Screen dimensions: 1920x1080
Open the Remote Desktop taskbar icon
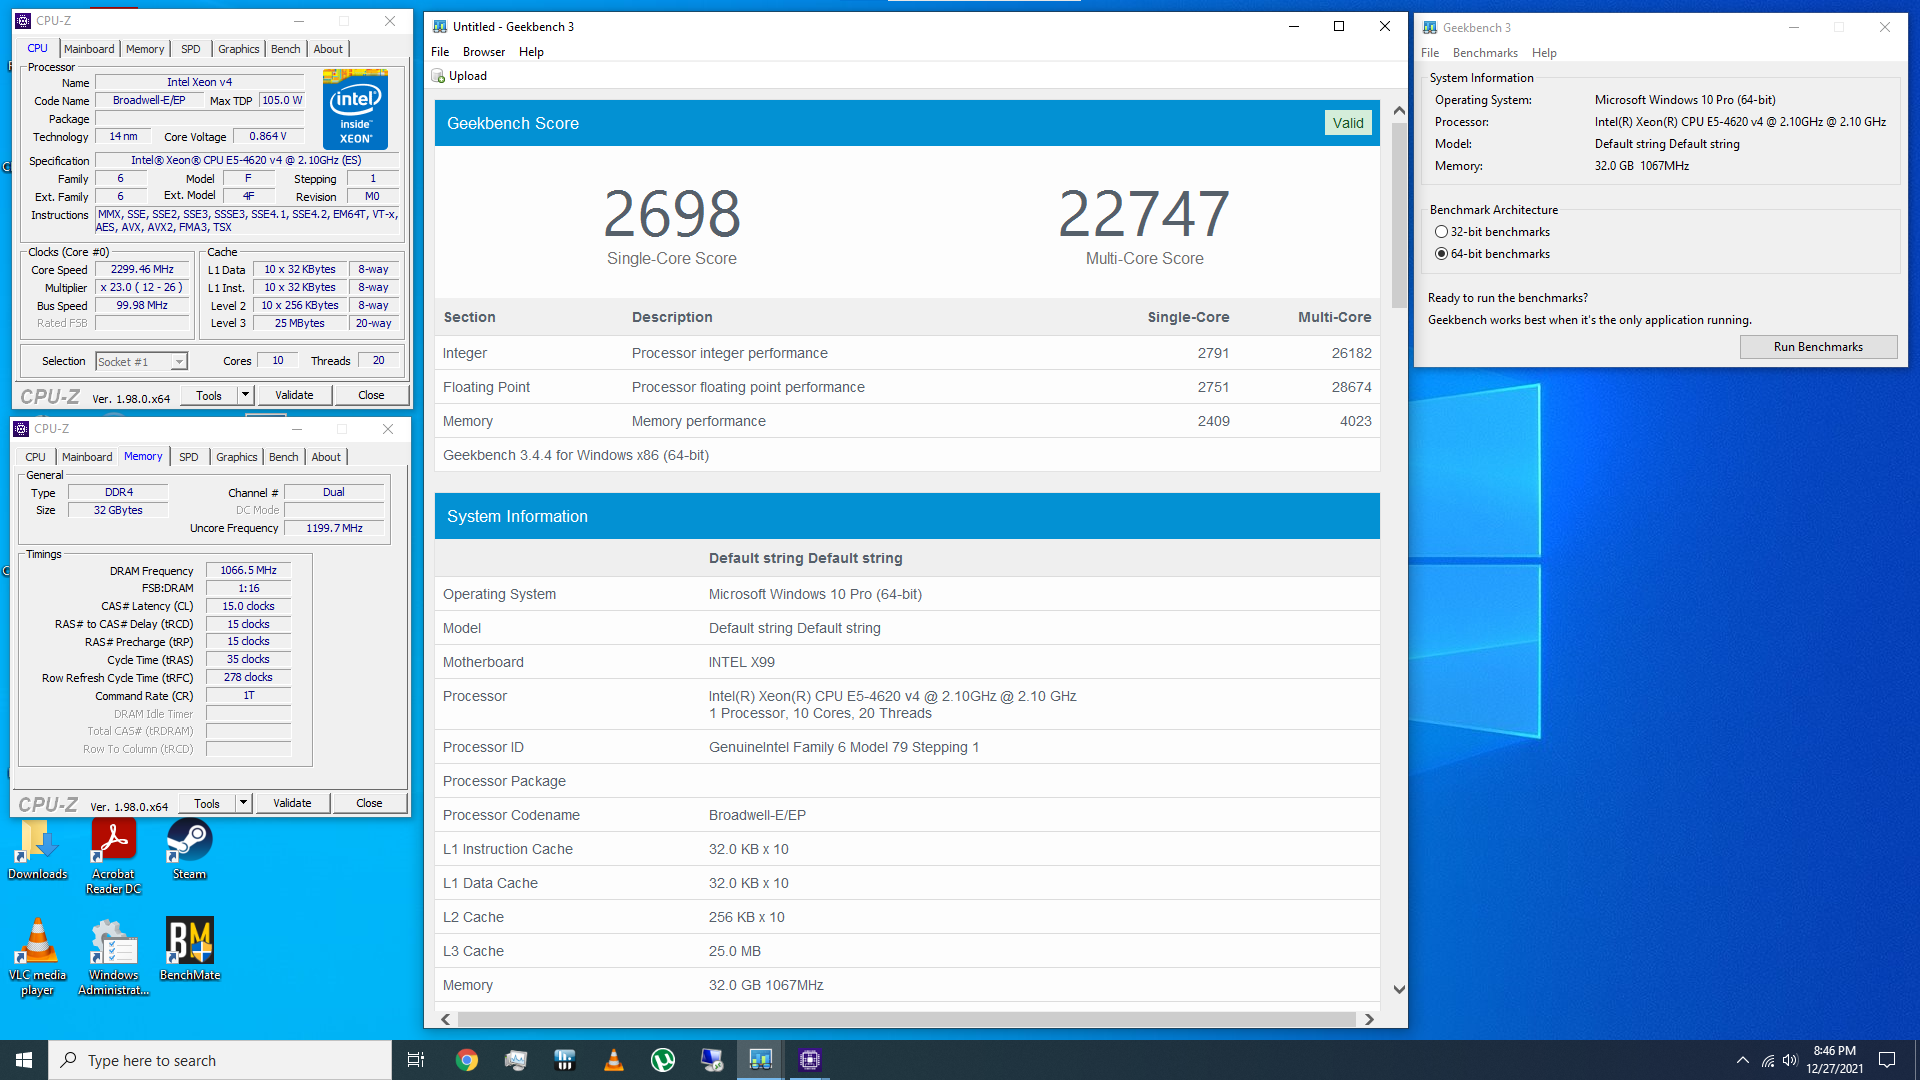[712, 1060]
